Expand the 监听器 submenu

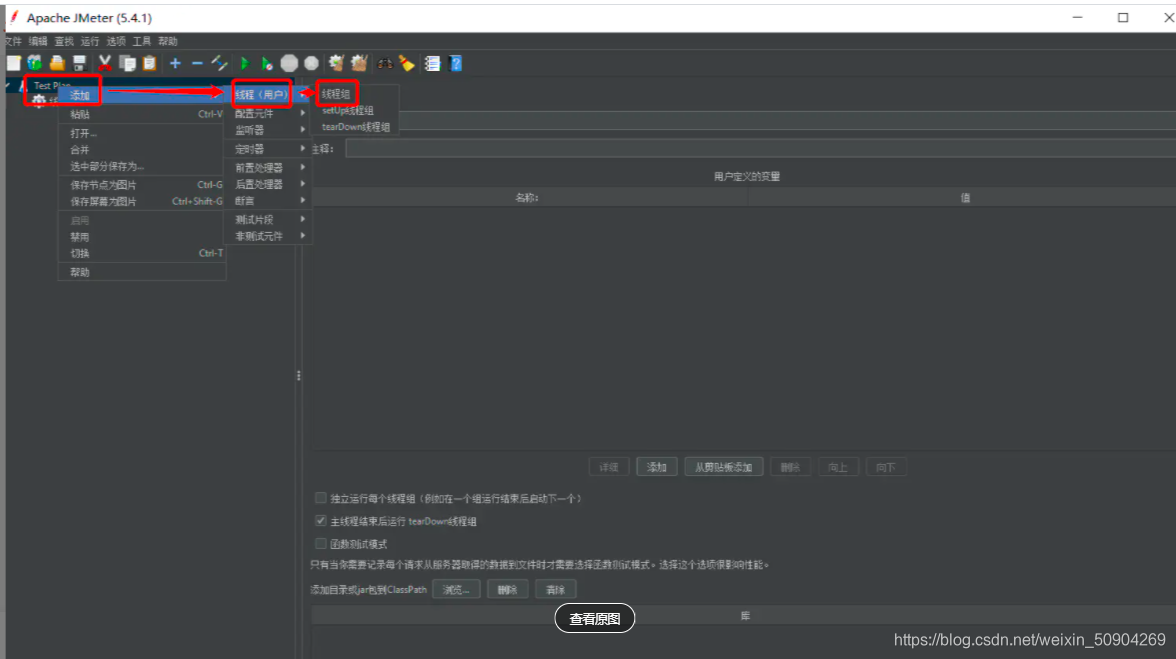pos(268,130)
